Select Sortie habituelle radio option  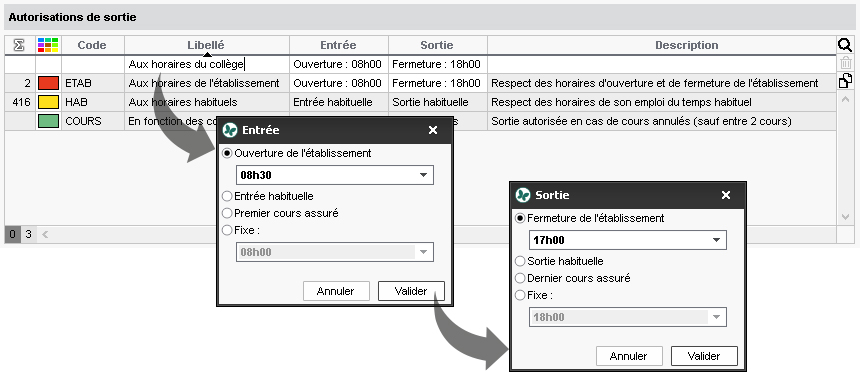[x=520, y=261]
